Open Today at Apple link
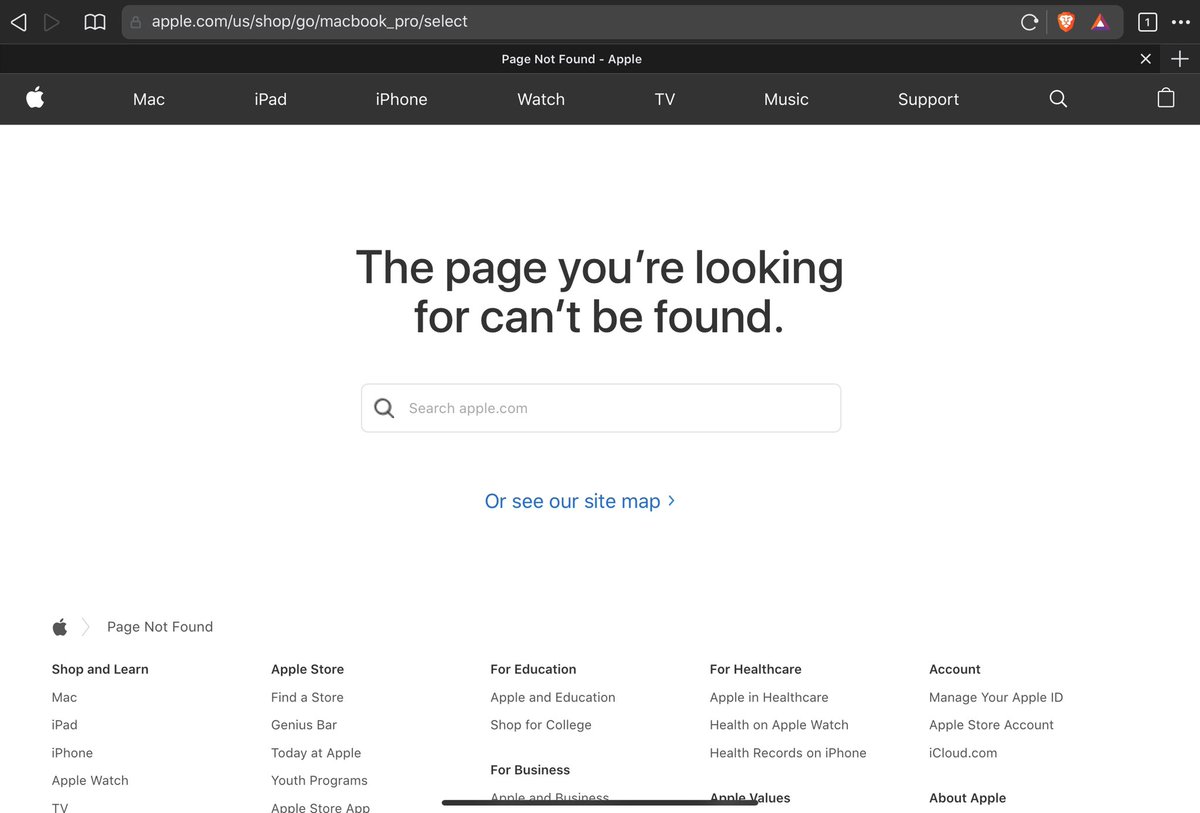Screen dimensions: 1200x813 point(316,753)
